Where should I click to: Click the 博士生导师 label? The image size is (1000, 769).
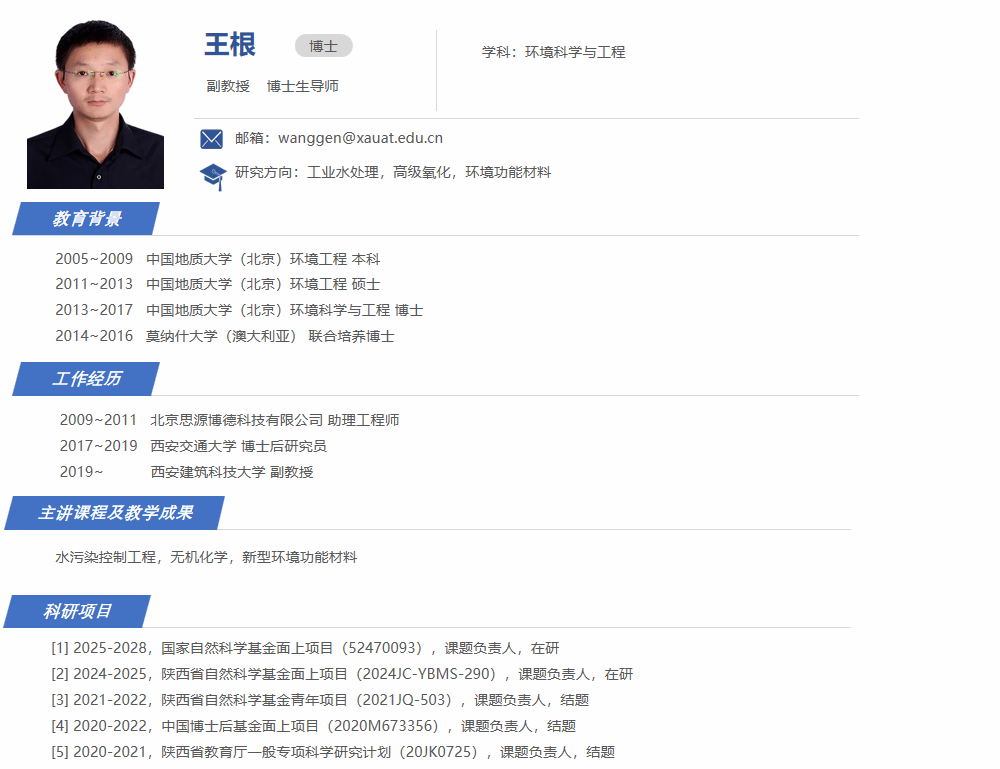(302, 86)
